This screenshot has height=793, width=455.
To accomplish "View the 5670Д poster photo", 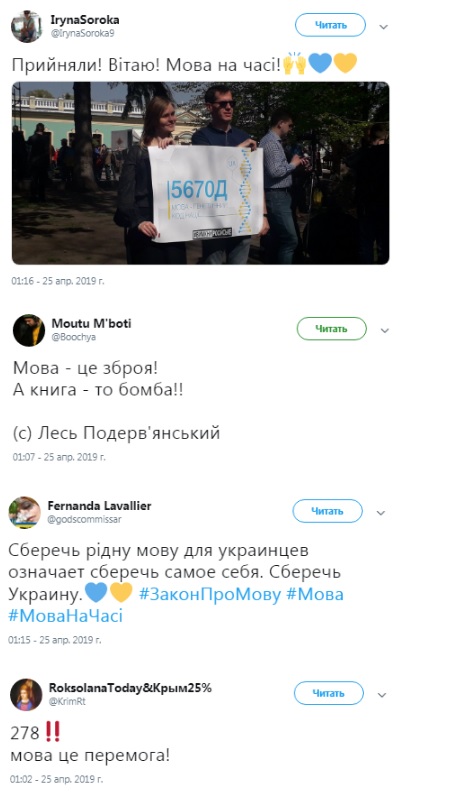I will tap(201, 173).
